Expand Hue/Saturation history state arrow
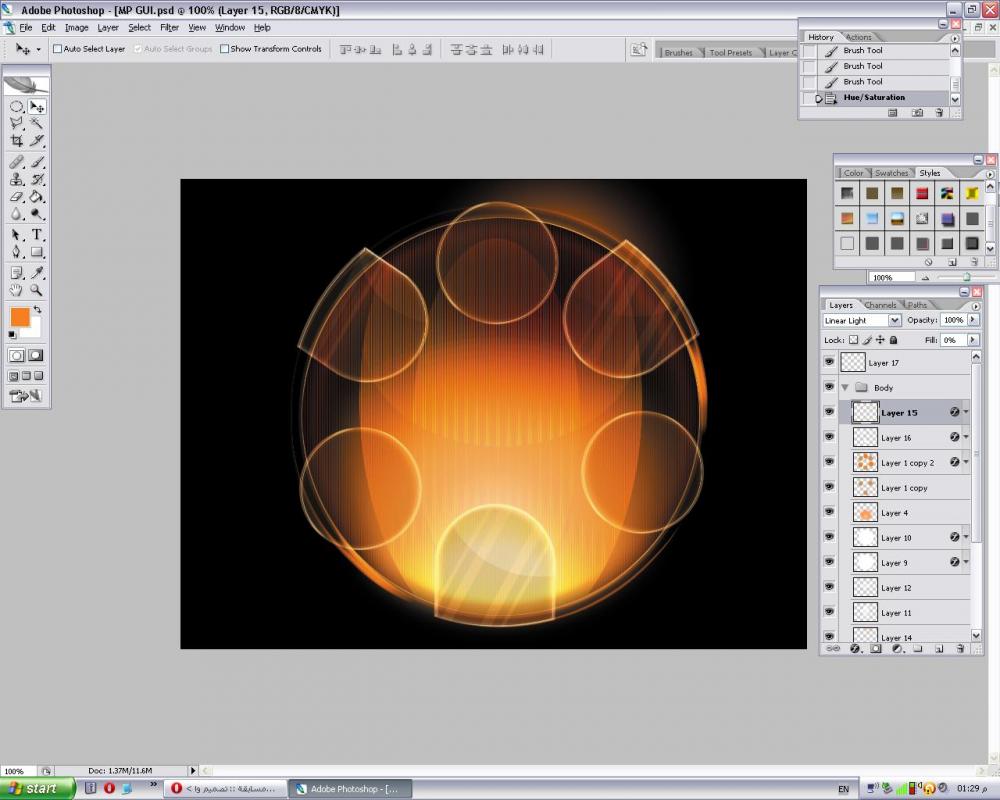The width and height of the screenshot is (1000, 800). [819, 98]
